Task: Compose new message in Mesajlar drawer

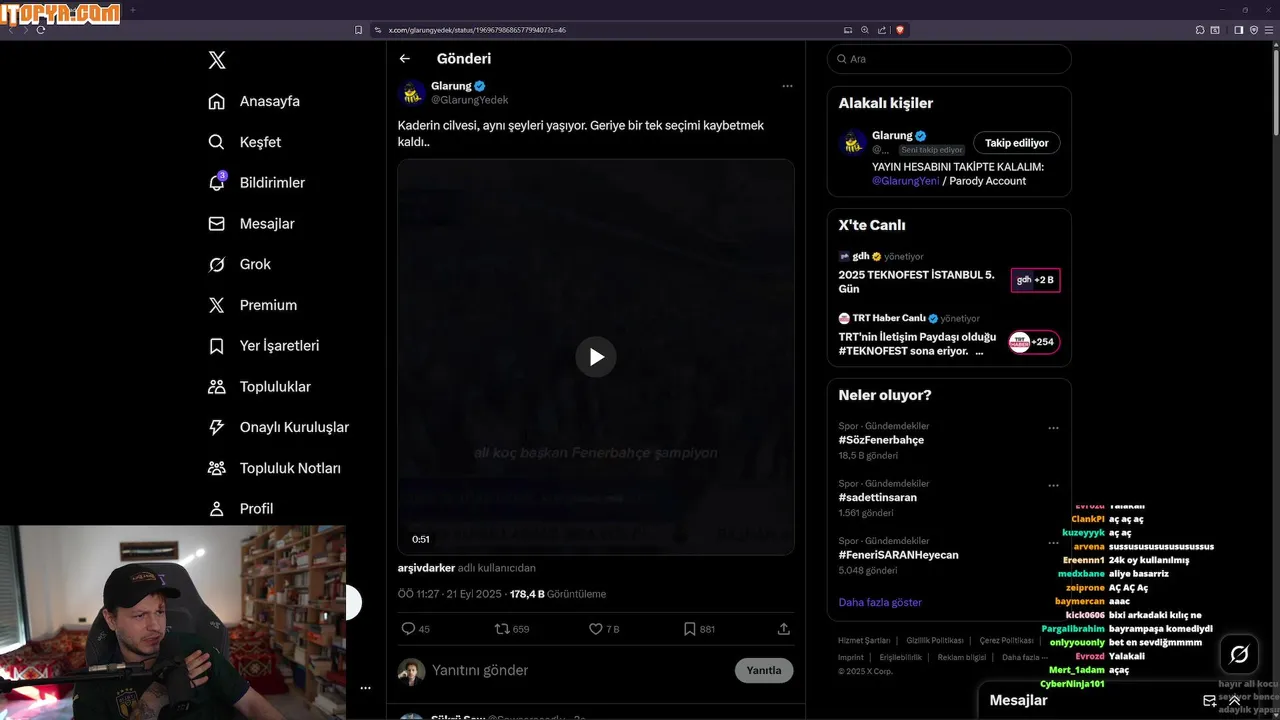Action: [1209, 700]
